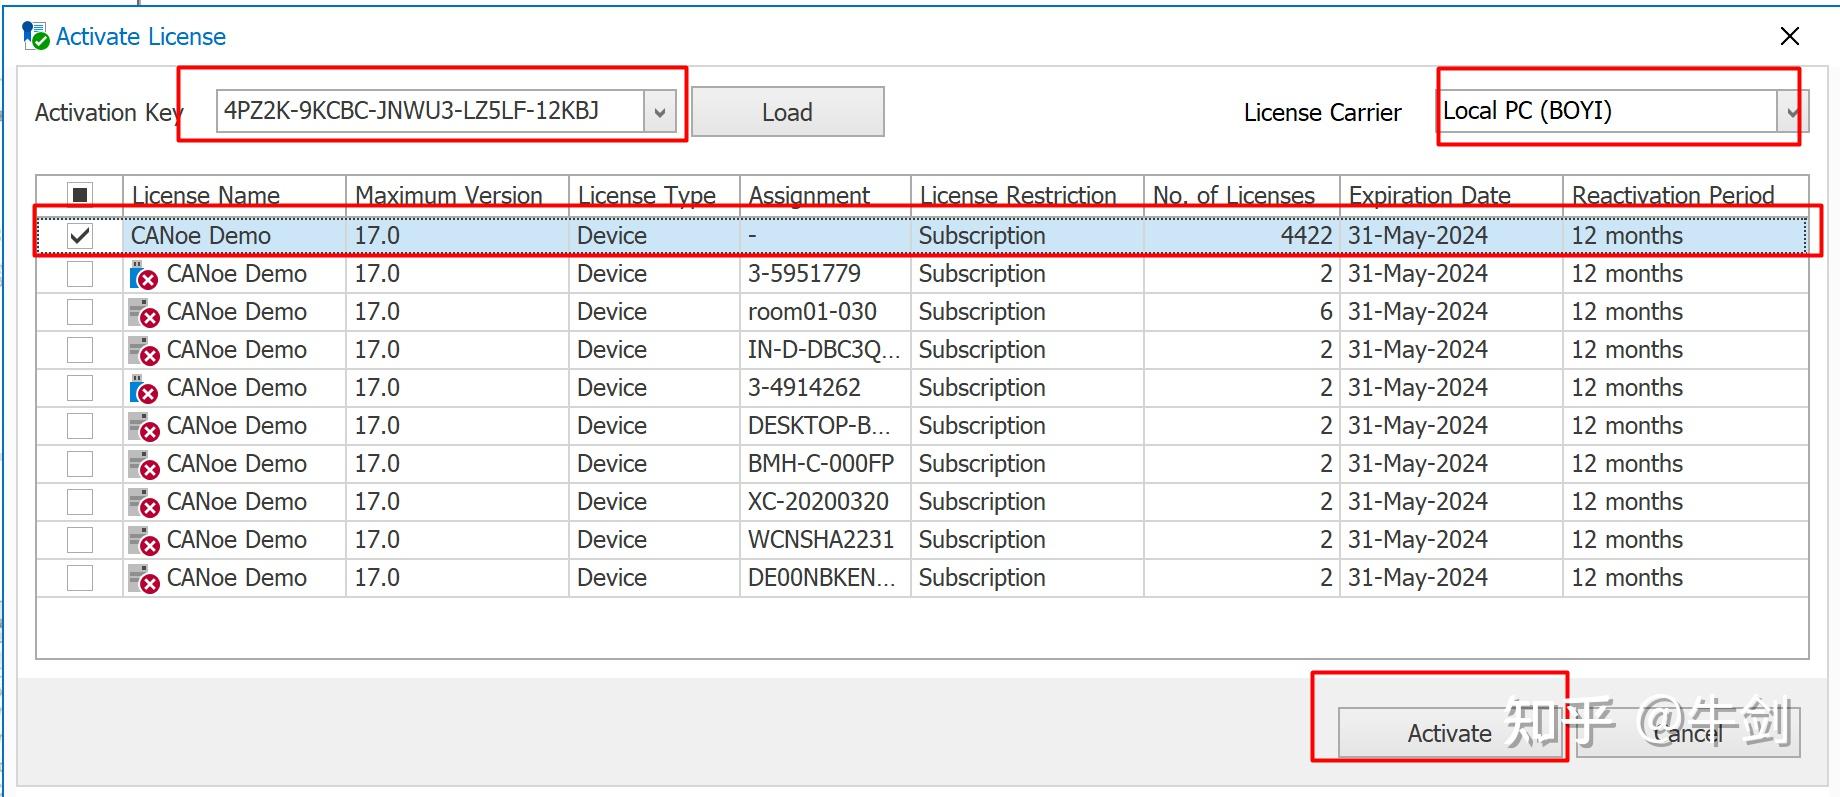Click the license icon in the 3-5951779 row
The width and height of the screenshot is (1840, 797).
pyautogui.click(x=144, y=275)
